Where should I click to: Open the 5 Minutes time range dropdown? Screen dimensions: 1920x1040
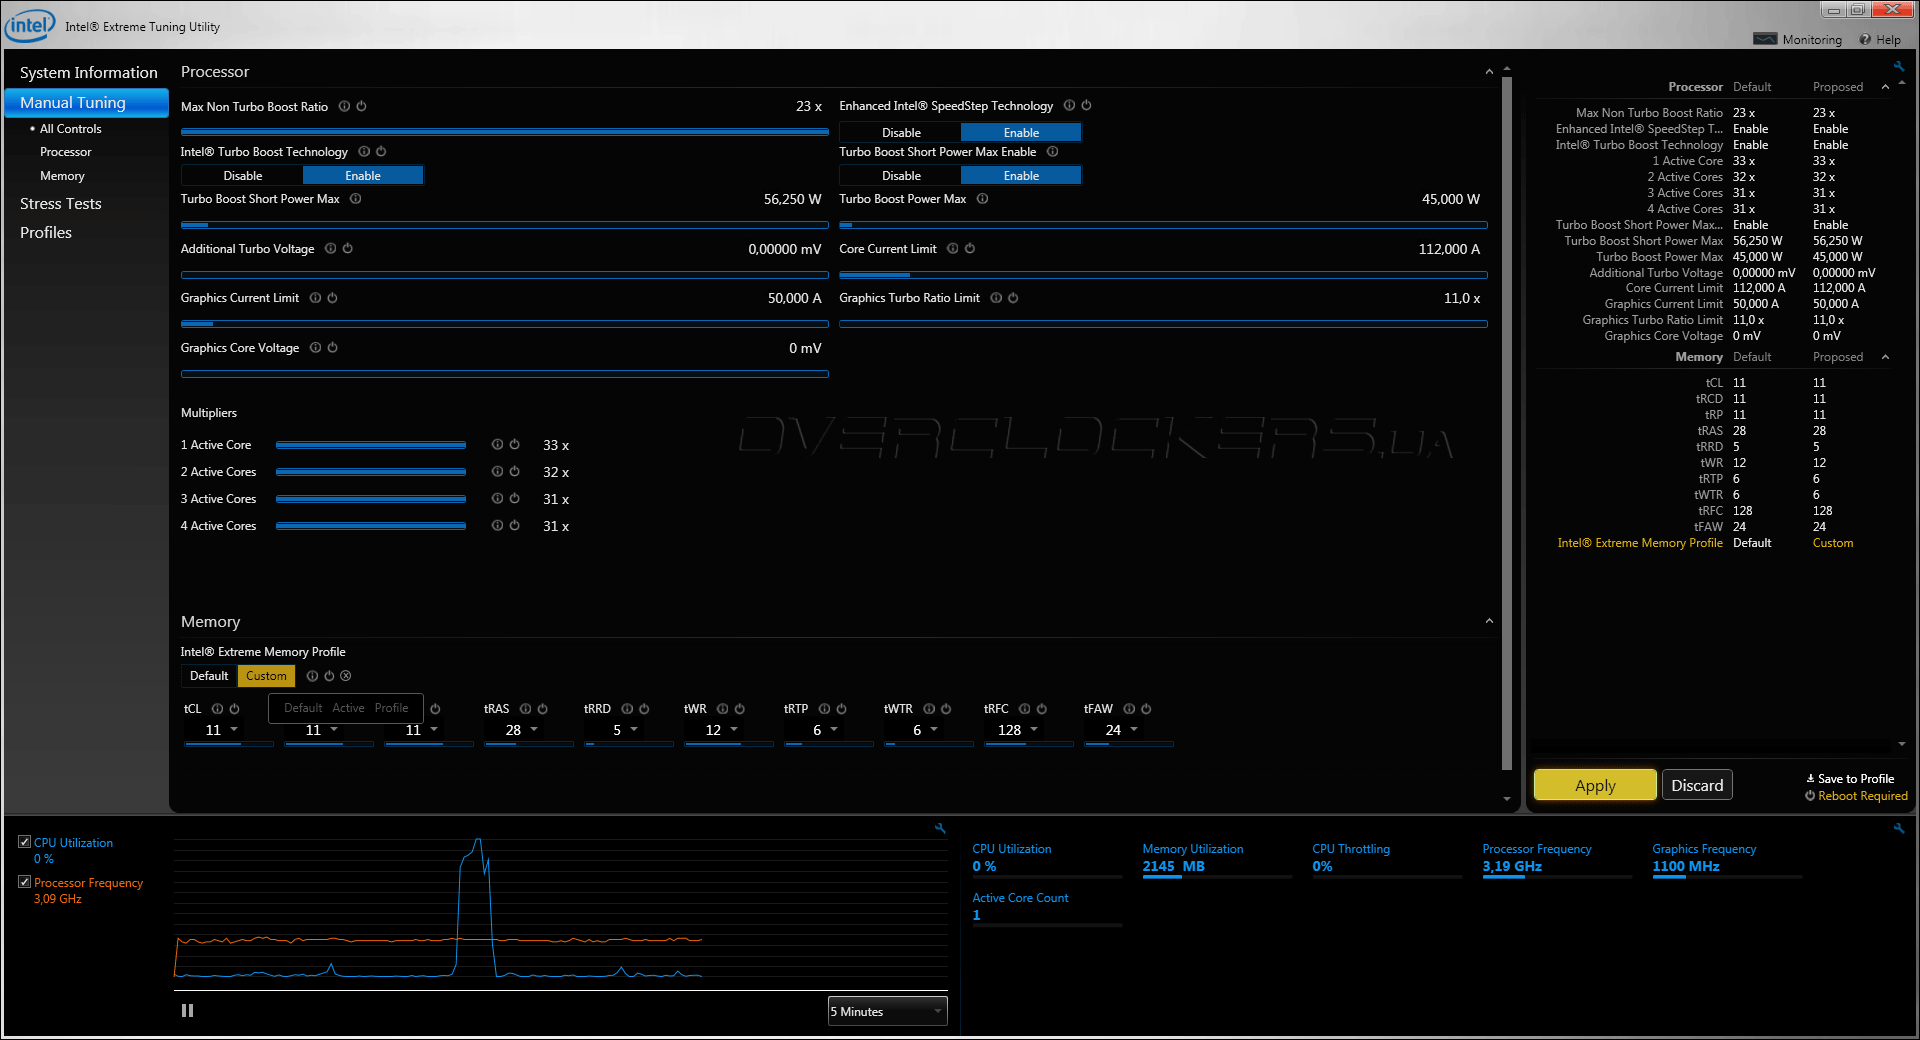[x=887, y=1012]
